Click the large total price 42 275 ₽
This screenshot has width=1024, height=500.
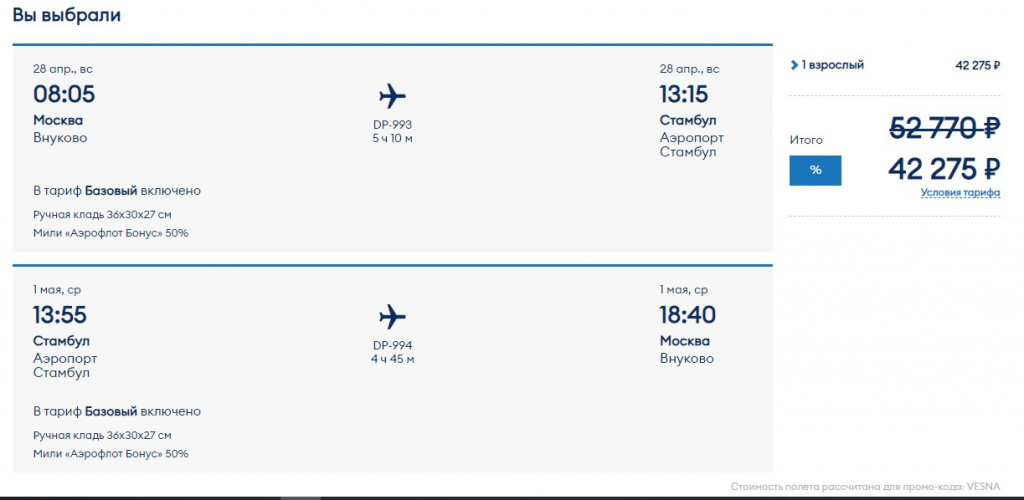point(945,168)
